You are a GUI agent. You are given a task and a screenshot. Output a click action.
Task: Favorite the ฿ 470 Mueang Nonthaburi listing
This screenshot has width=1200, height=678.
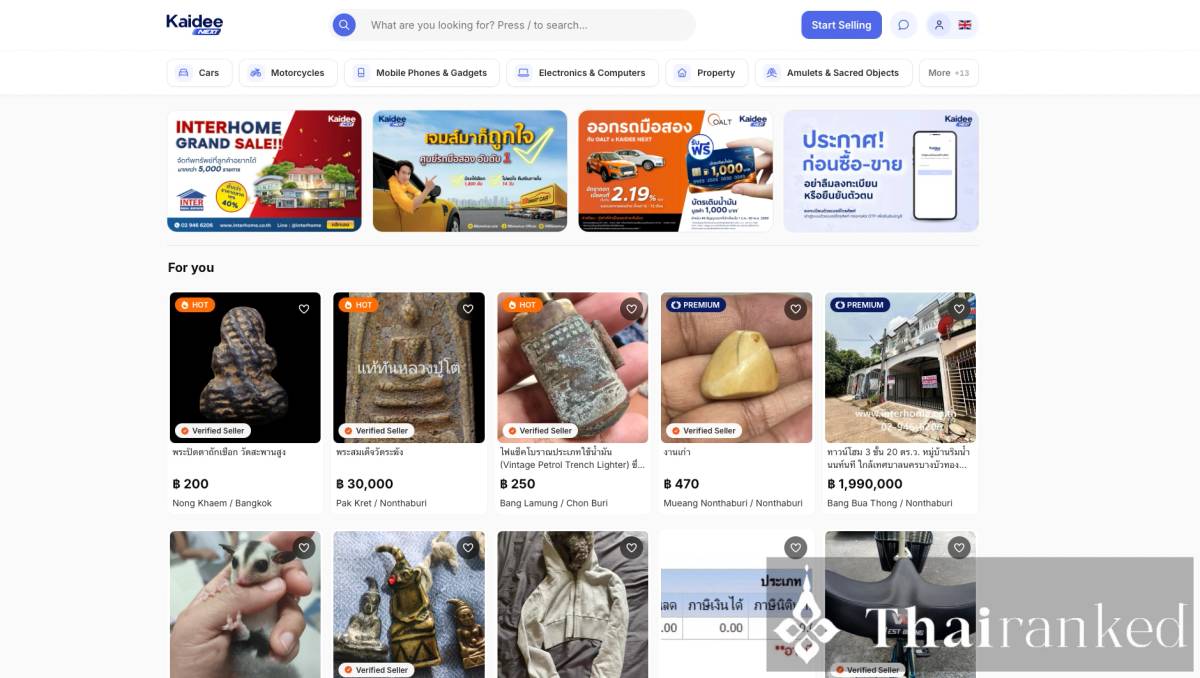click(795, 309)
